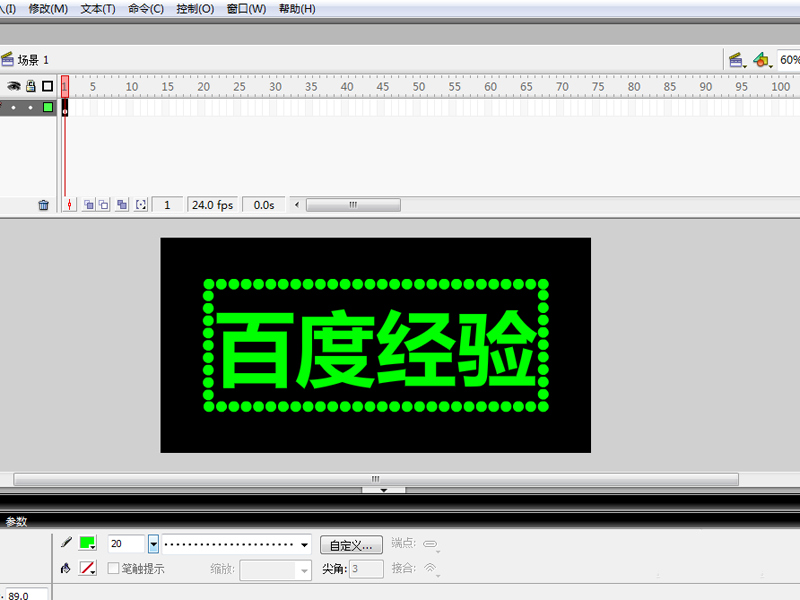Click the 24.0 fps frame rate field
This screenshot has height=600, width=800.
212,205
